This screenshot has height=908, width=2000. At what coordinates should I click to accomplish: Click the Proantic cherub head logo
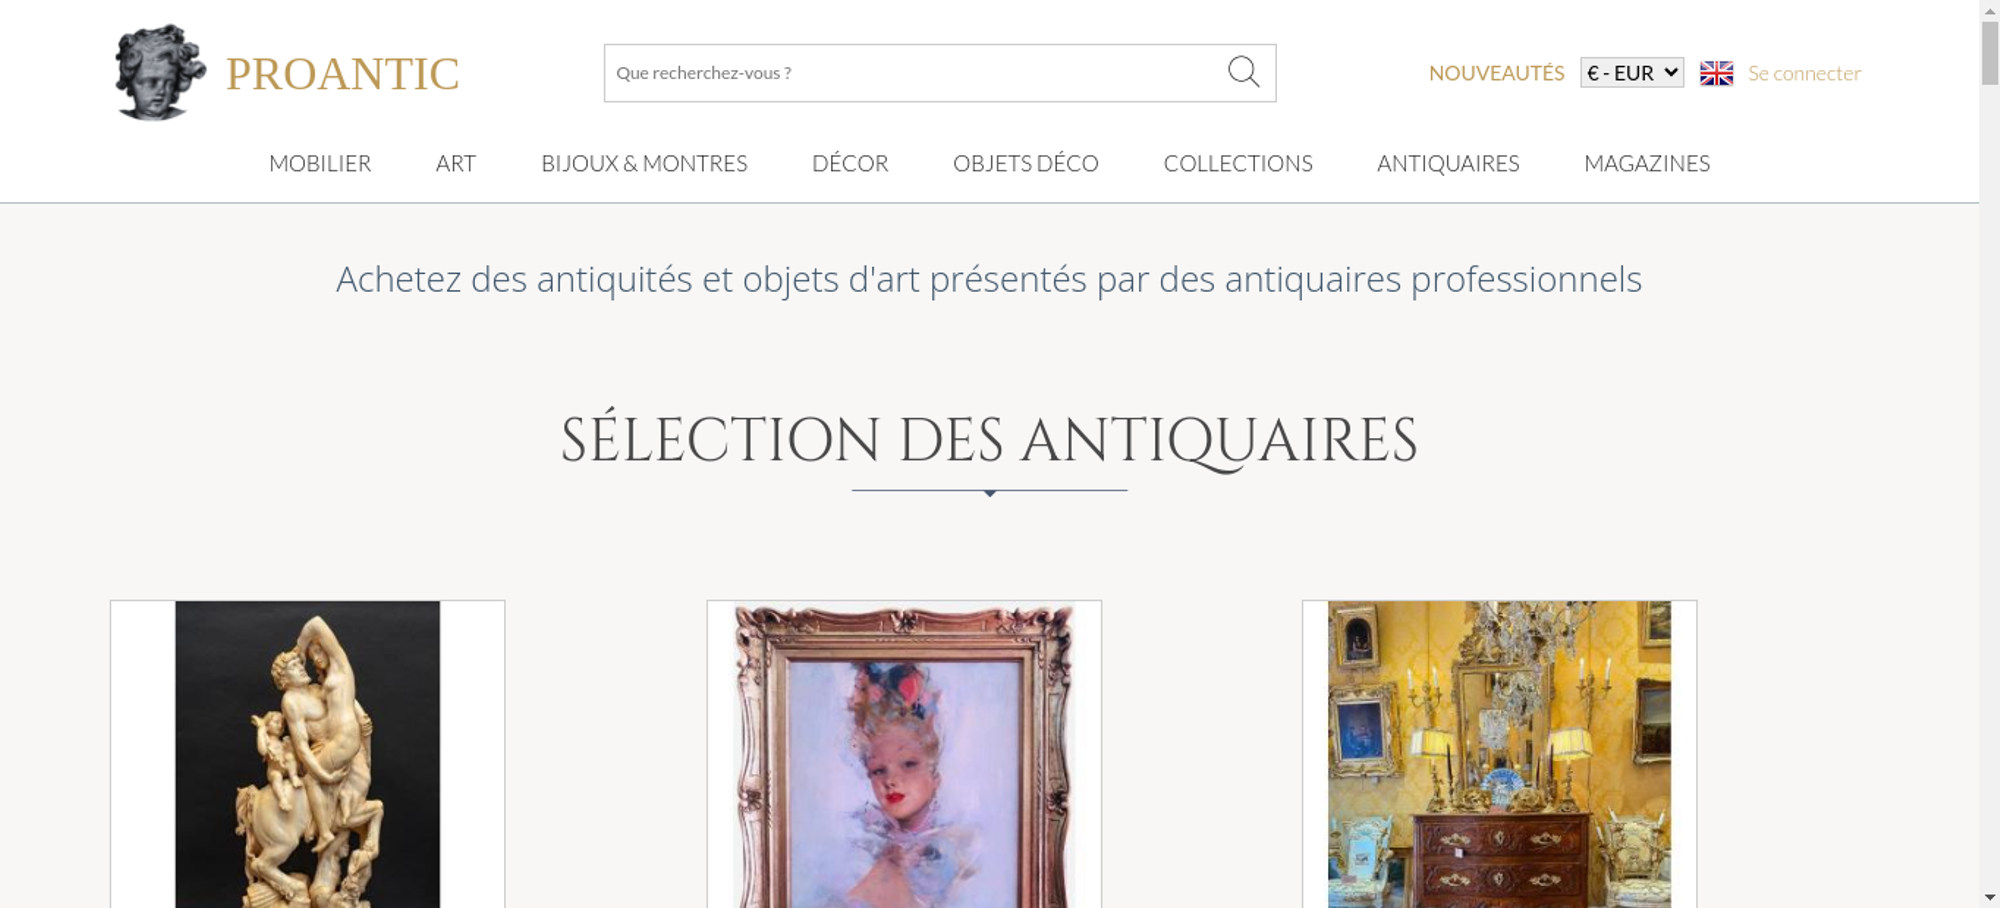[159, 73]
